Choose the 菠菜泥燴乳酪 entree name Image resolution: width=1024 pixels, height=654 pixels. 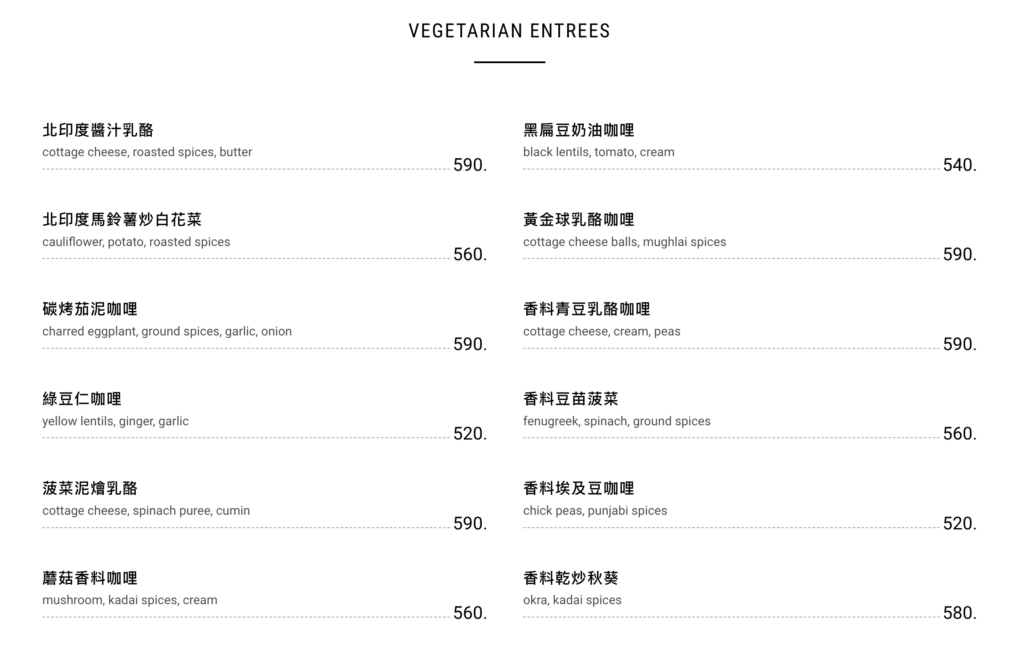coord(90,488)
